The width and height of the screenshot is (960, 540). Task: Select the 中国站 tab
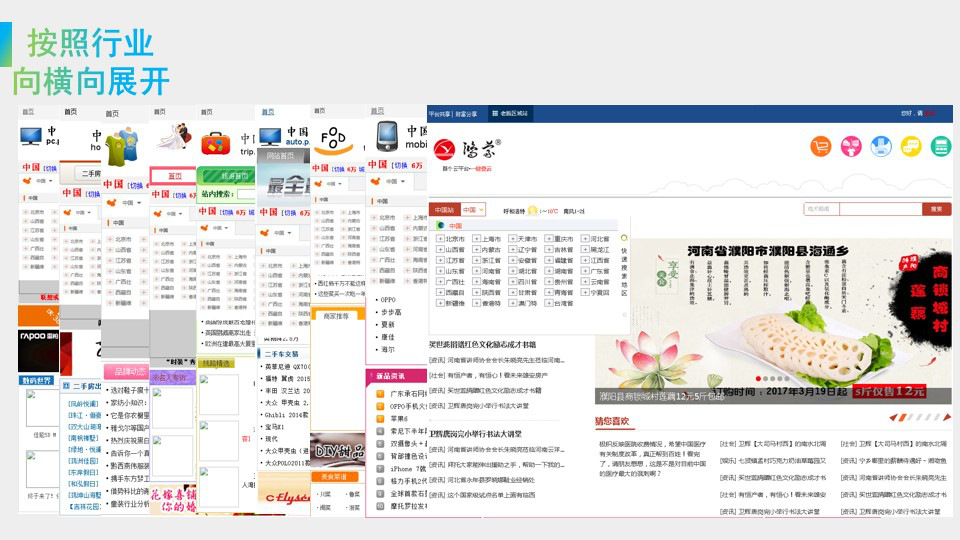444,210
